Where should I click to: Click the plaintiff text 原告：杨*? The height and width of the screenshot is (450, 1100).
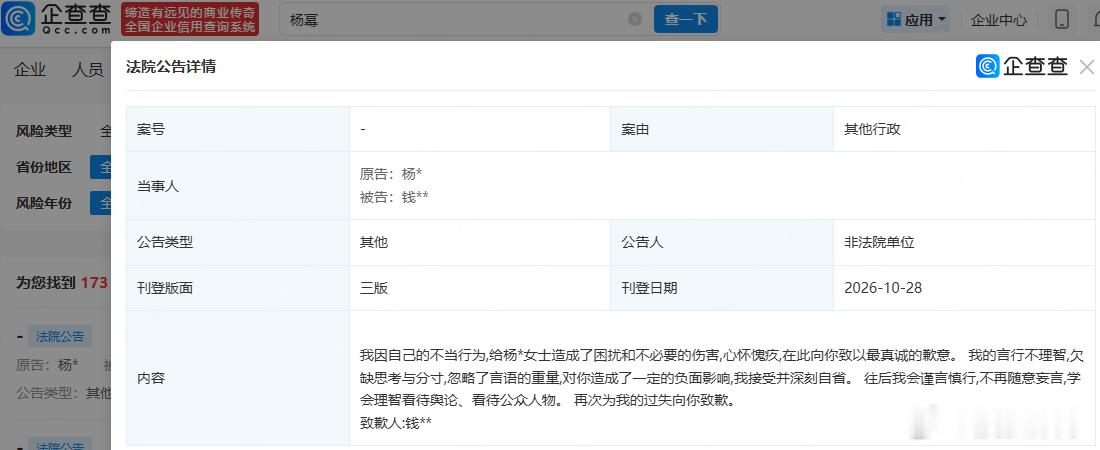coord(391,173)
